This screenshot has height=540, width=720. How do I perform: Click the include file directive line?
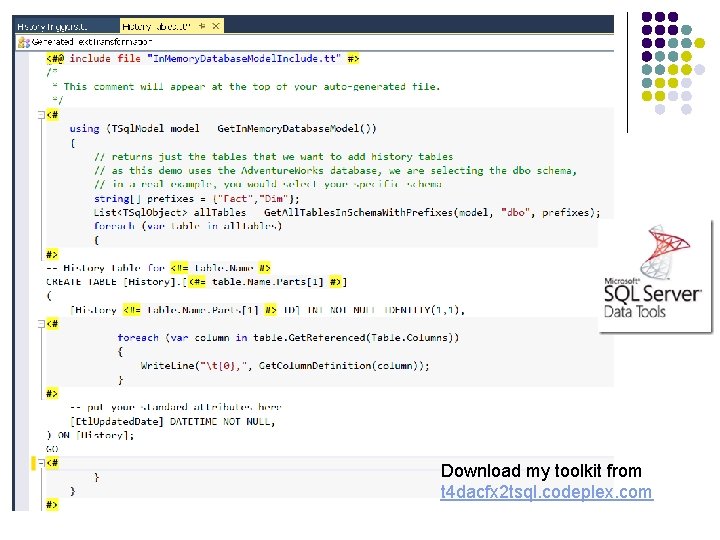coord(202,59)
